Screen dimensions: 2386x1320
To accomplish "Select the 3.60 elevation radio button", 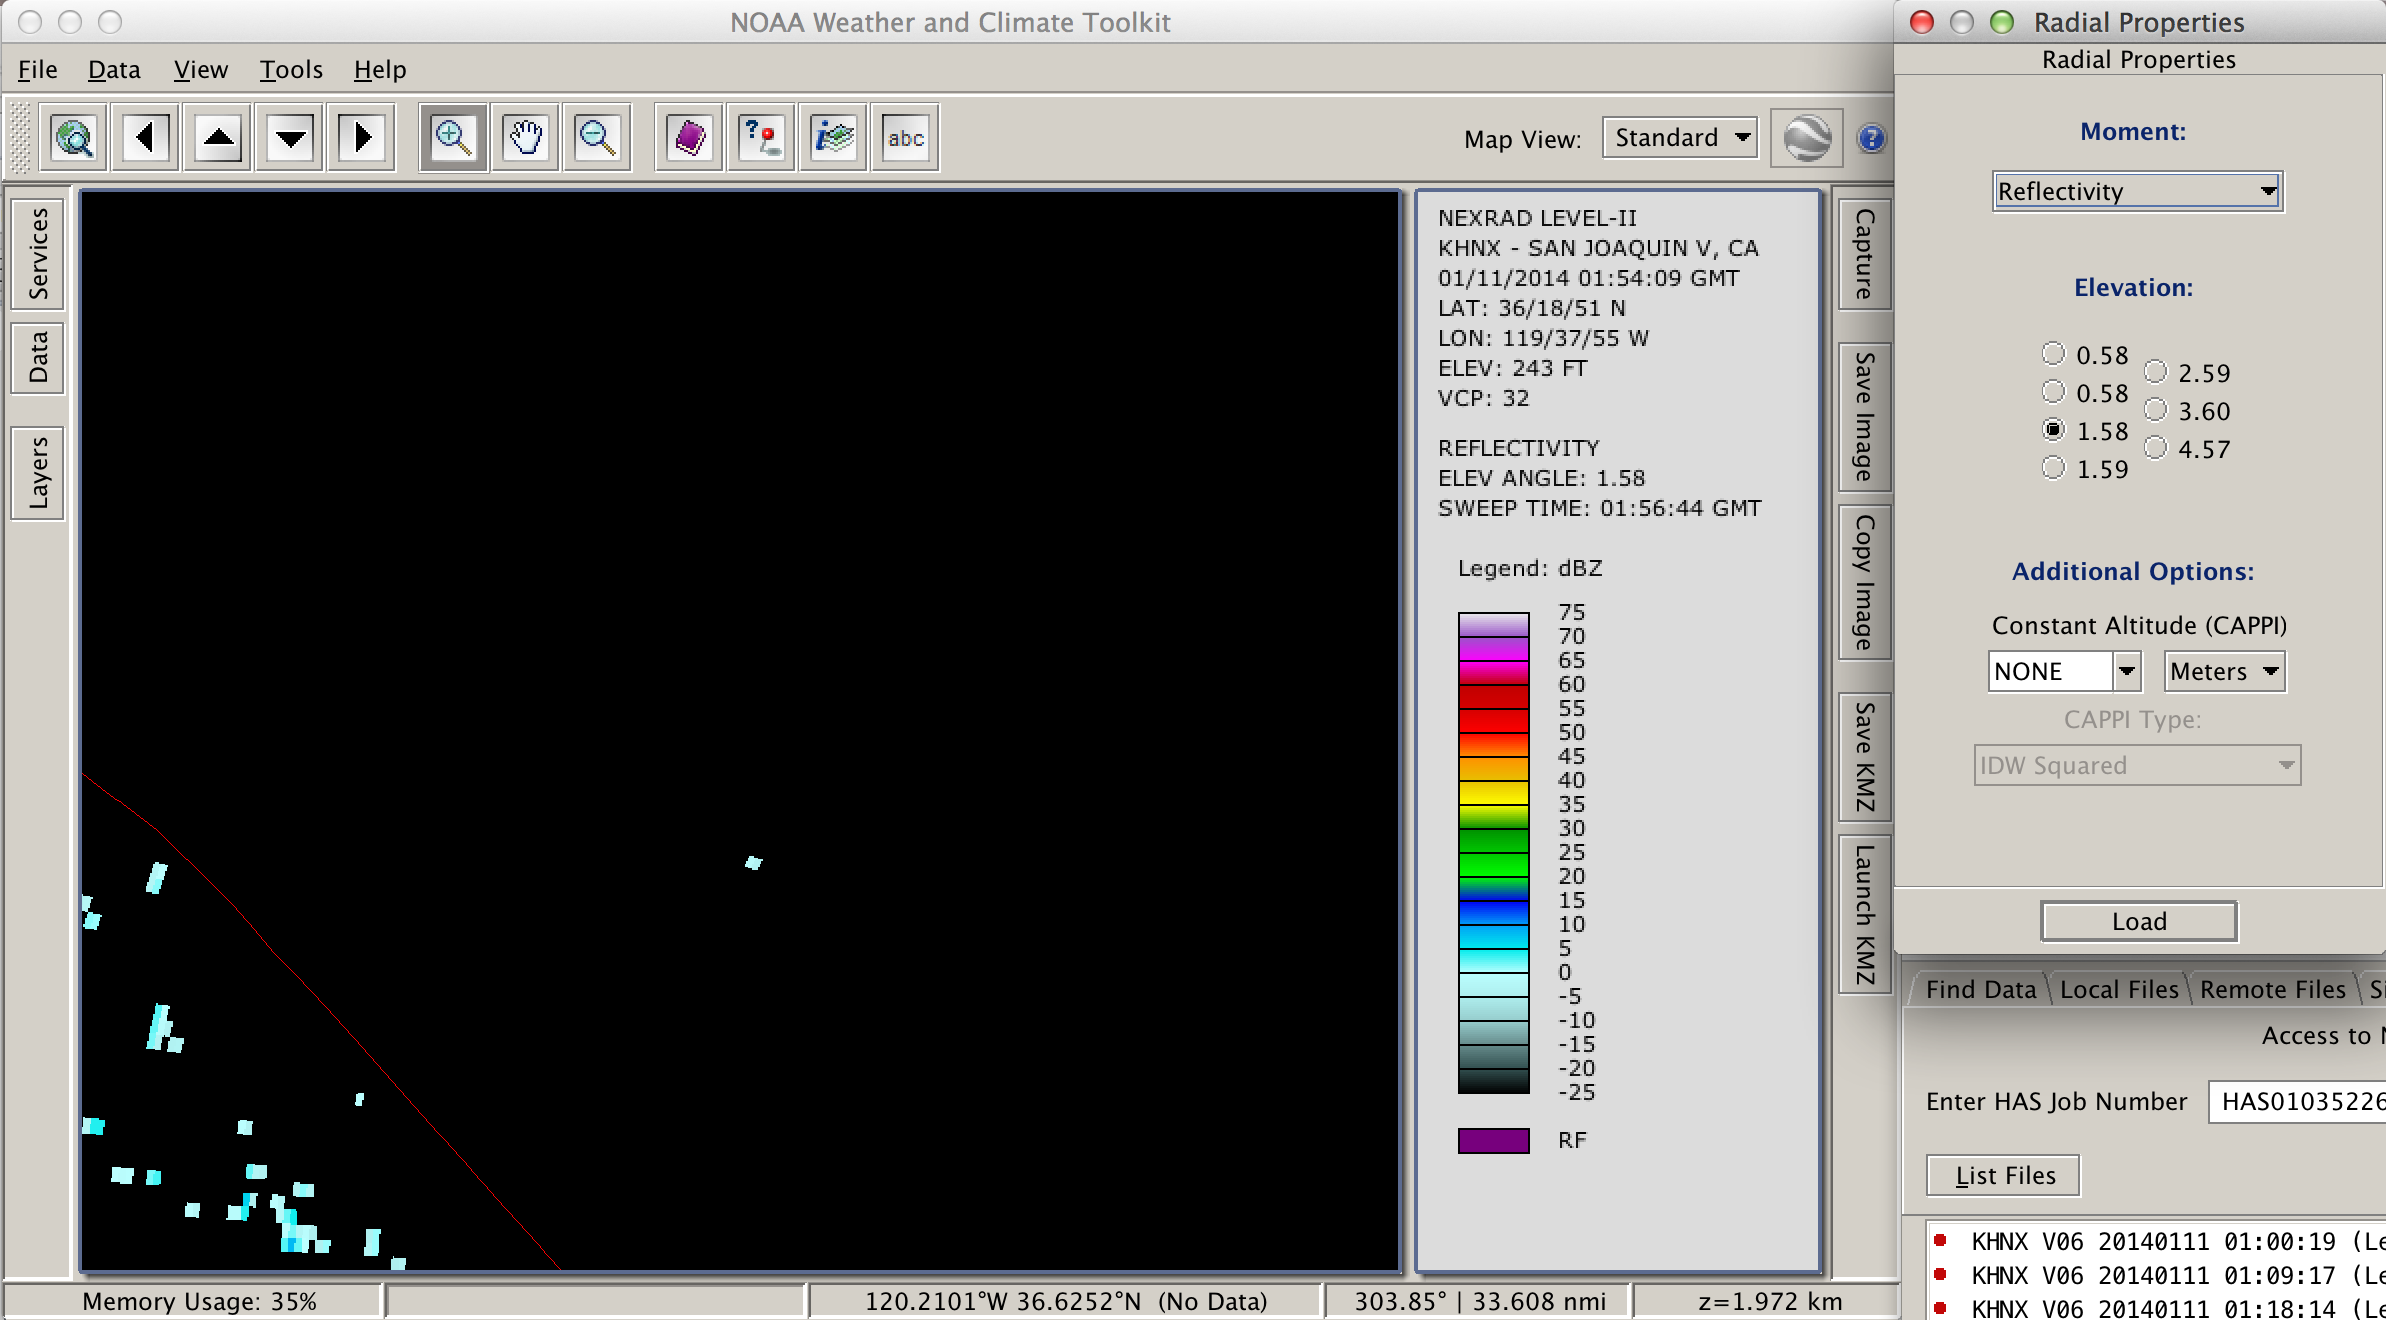I will coord(2156,409).
